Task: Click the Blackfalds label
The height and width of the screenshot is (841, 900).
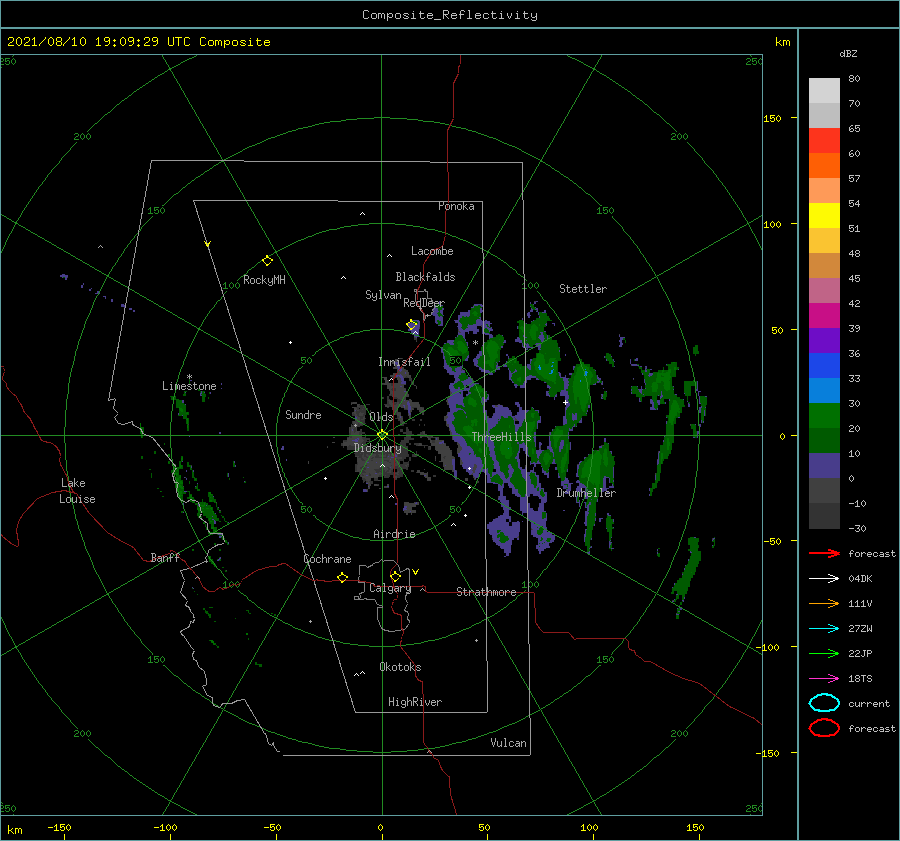Action: [425, 277]
